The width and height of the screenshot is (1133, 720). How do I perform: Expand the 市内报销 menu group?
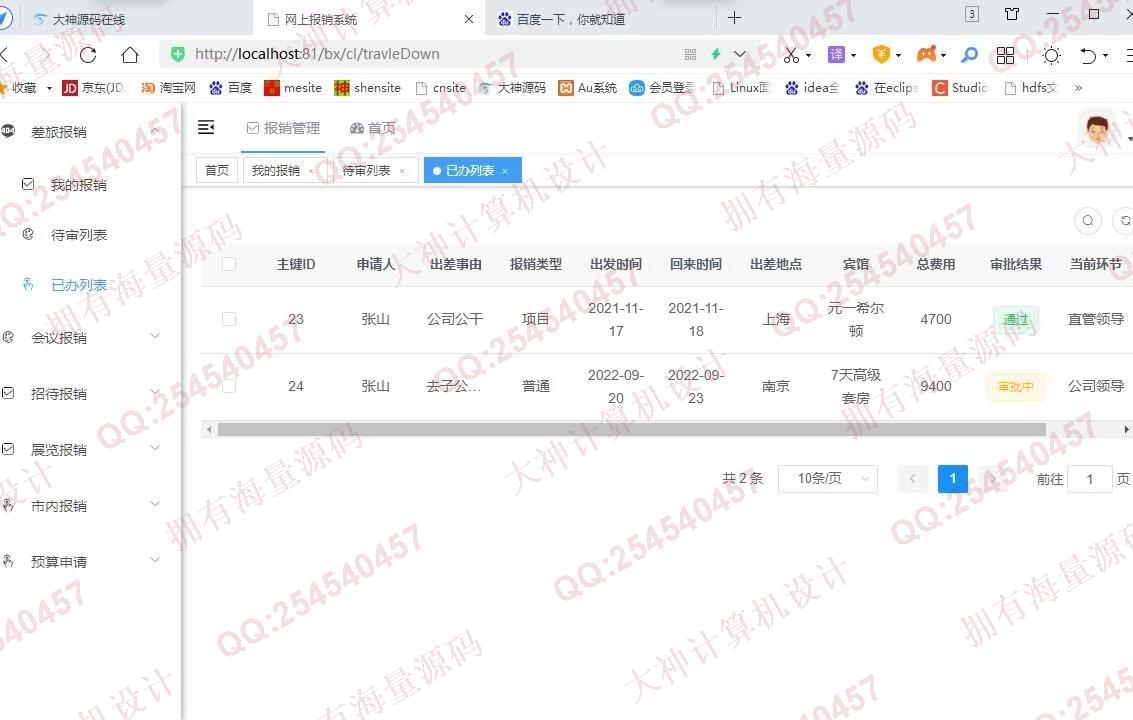tap(155, 504)
